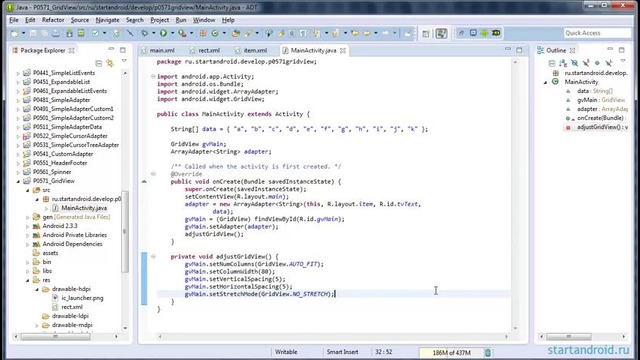This screenshot has height=360, width=640.
Task: Click the Back navigation arrow icon
Action: [367, 33]
